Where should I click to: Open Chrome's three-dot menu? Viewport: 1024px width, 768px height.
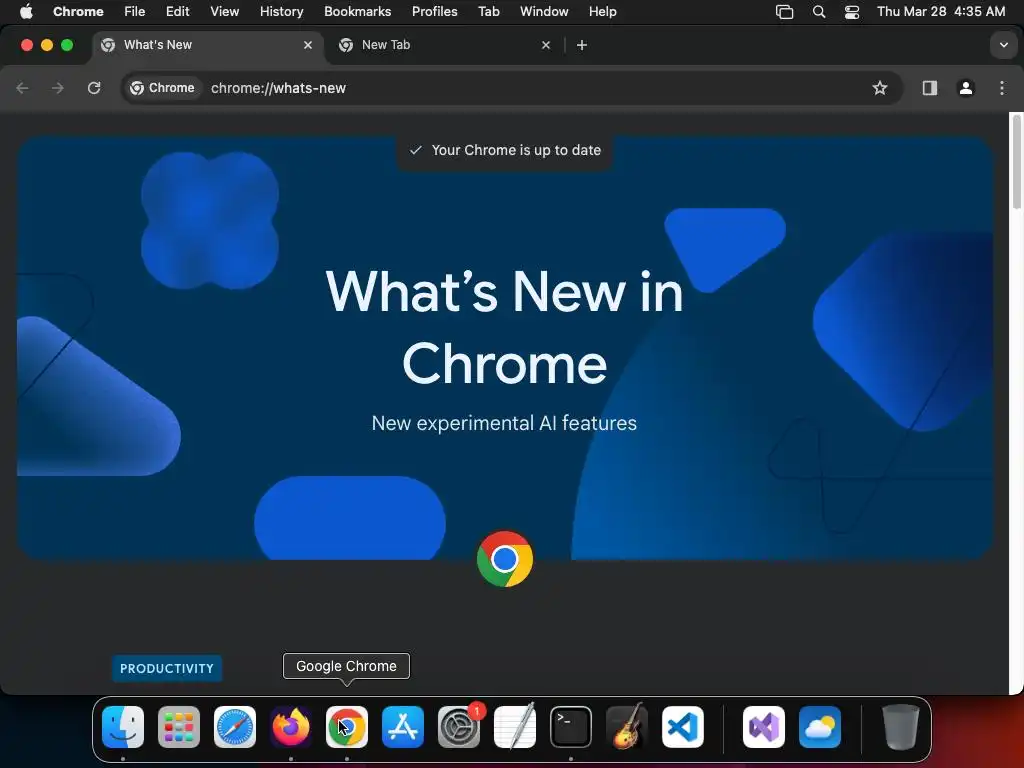click(x=1002, y=88)
